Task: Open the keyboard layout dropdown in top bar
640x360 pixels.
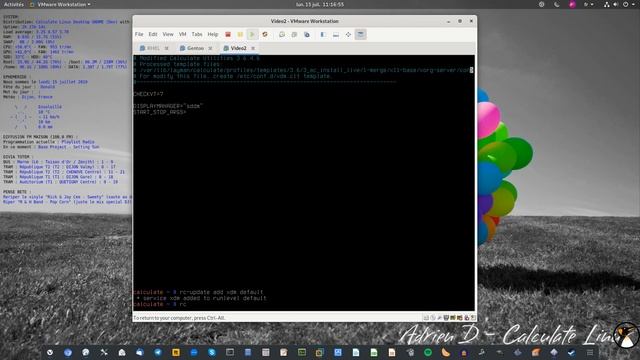Action: pyautogui.click(x=588, y=4)
